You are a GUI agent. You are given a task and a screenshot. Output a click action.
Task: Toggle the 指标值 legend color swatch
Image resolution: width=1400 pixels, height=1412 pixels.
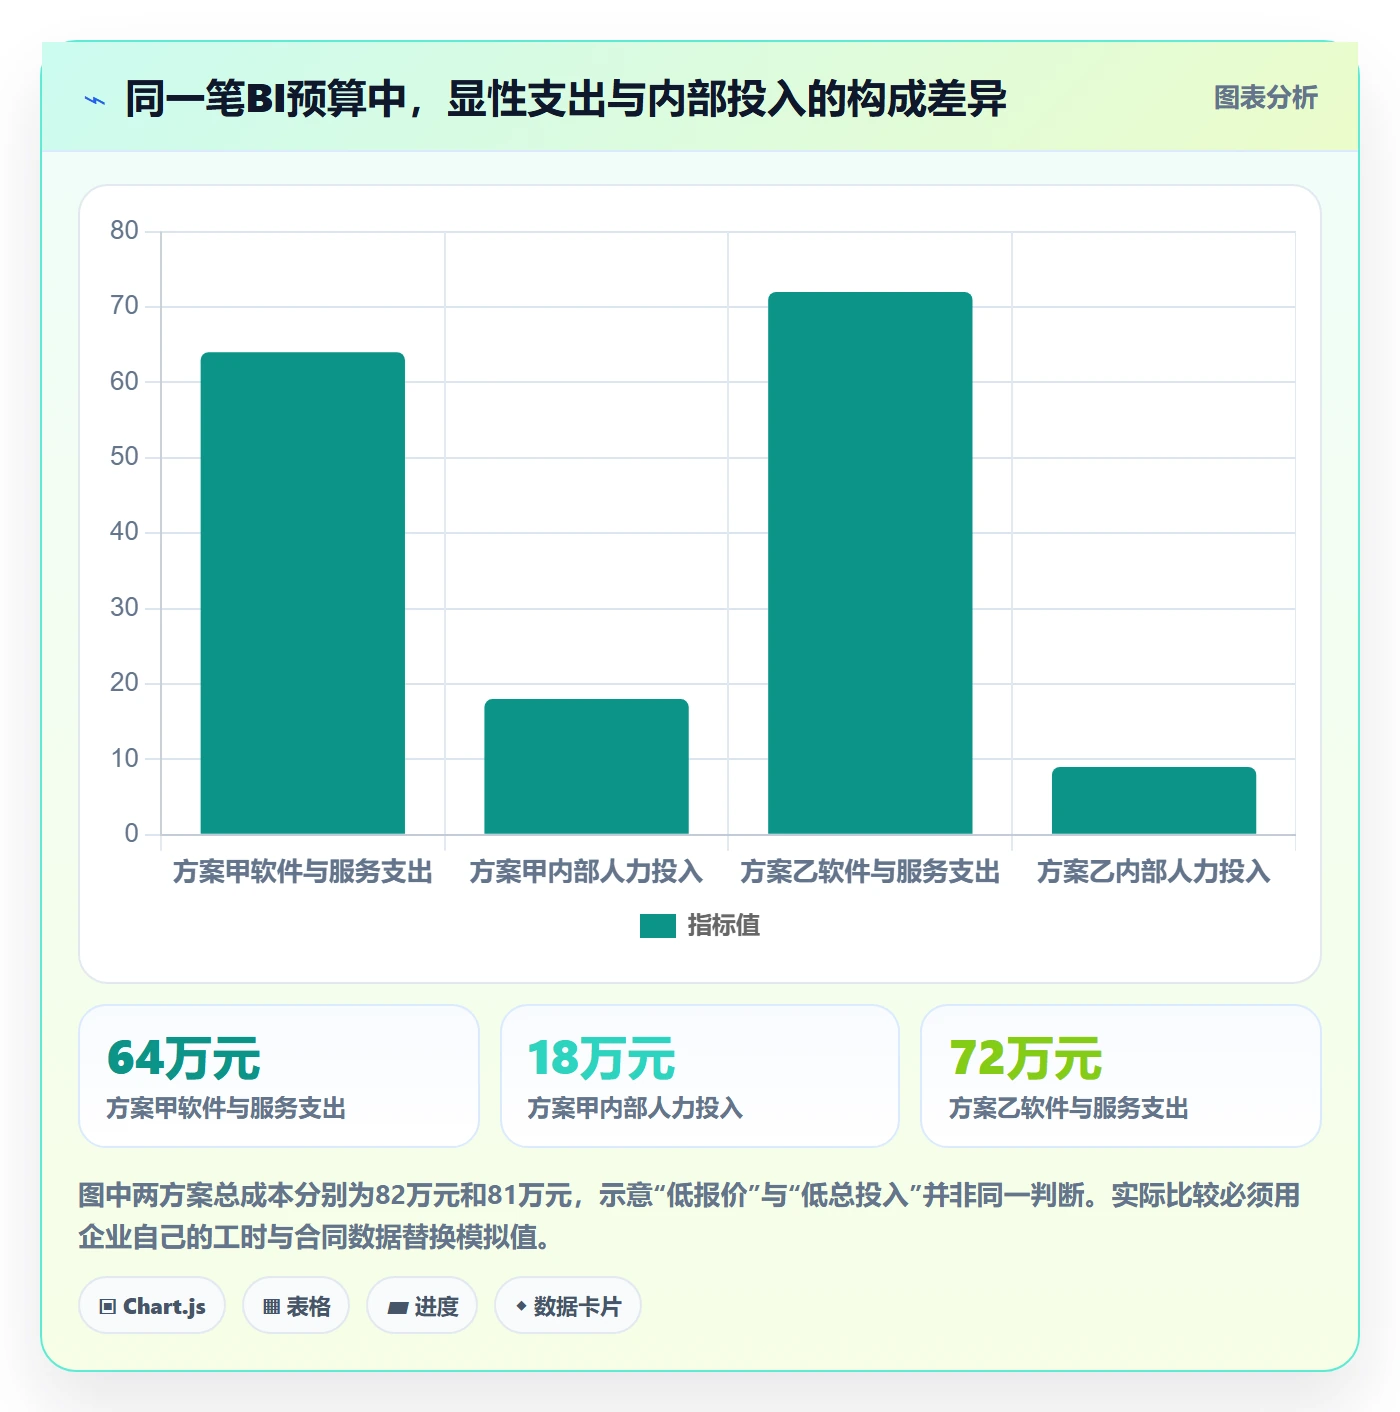click(x=658, y=926)
